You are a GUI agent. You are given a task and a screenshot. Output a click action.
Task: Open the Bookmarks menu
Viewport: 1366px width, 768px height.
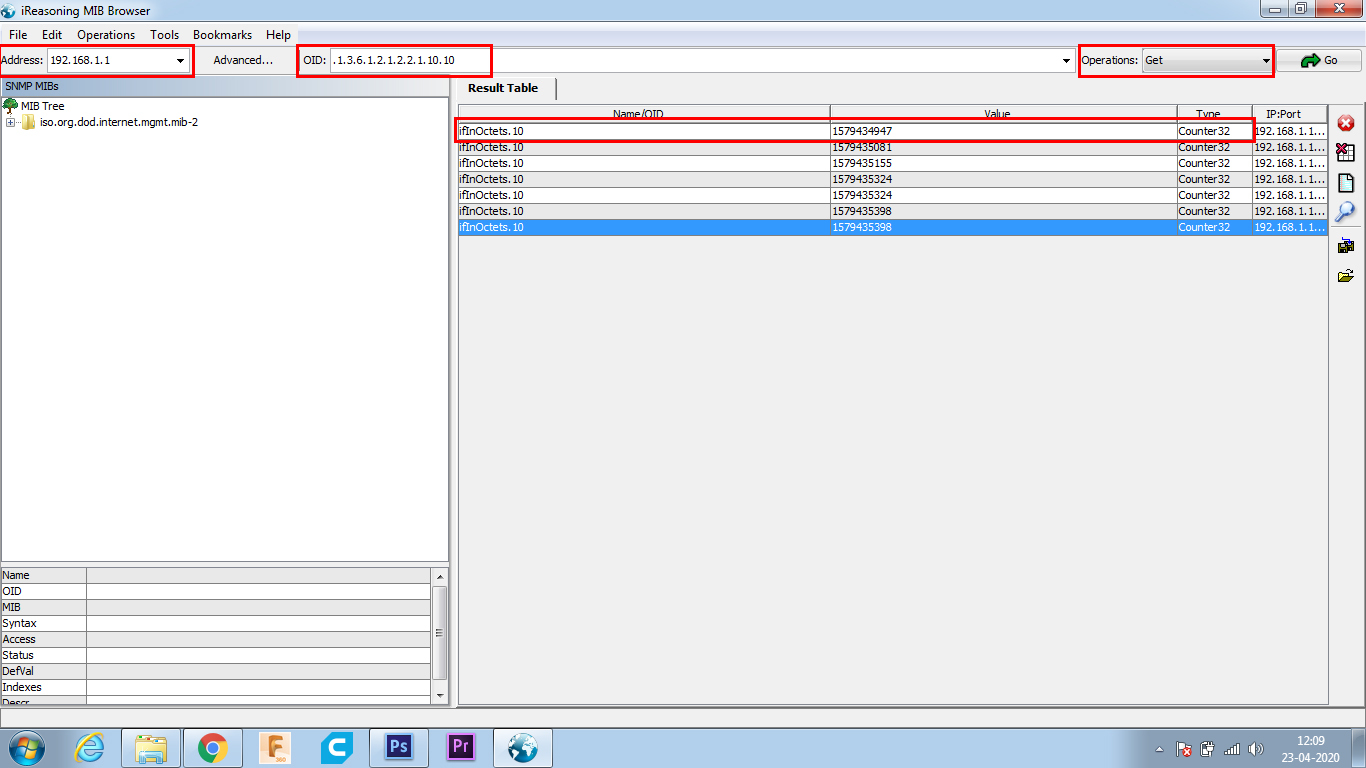222,35
